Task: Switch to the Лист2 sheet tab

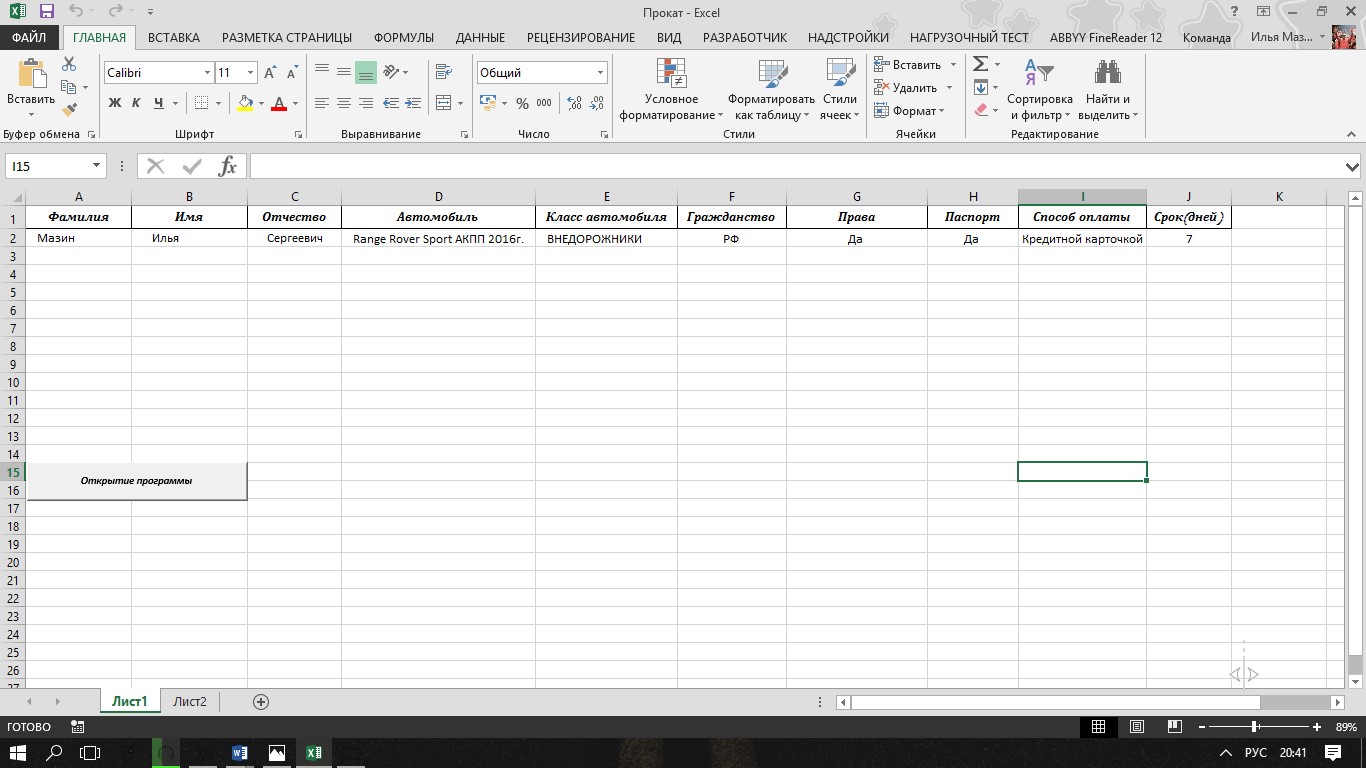Action: click(190, 702)
